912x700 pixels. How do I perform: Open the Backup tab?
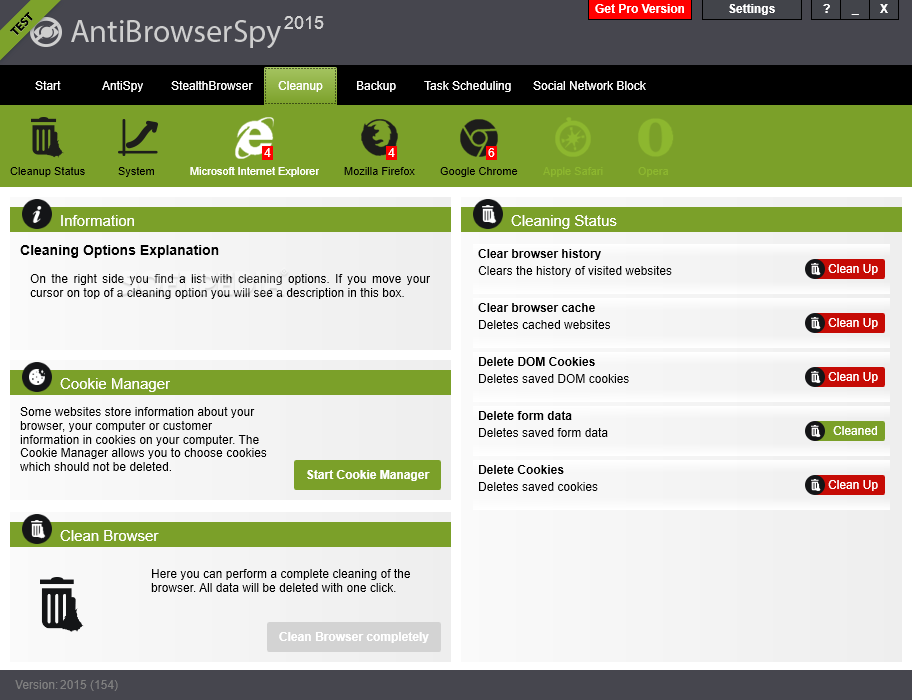pos(376,86)
